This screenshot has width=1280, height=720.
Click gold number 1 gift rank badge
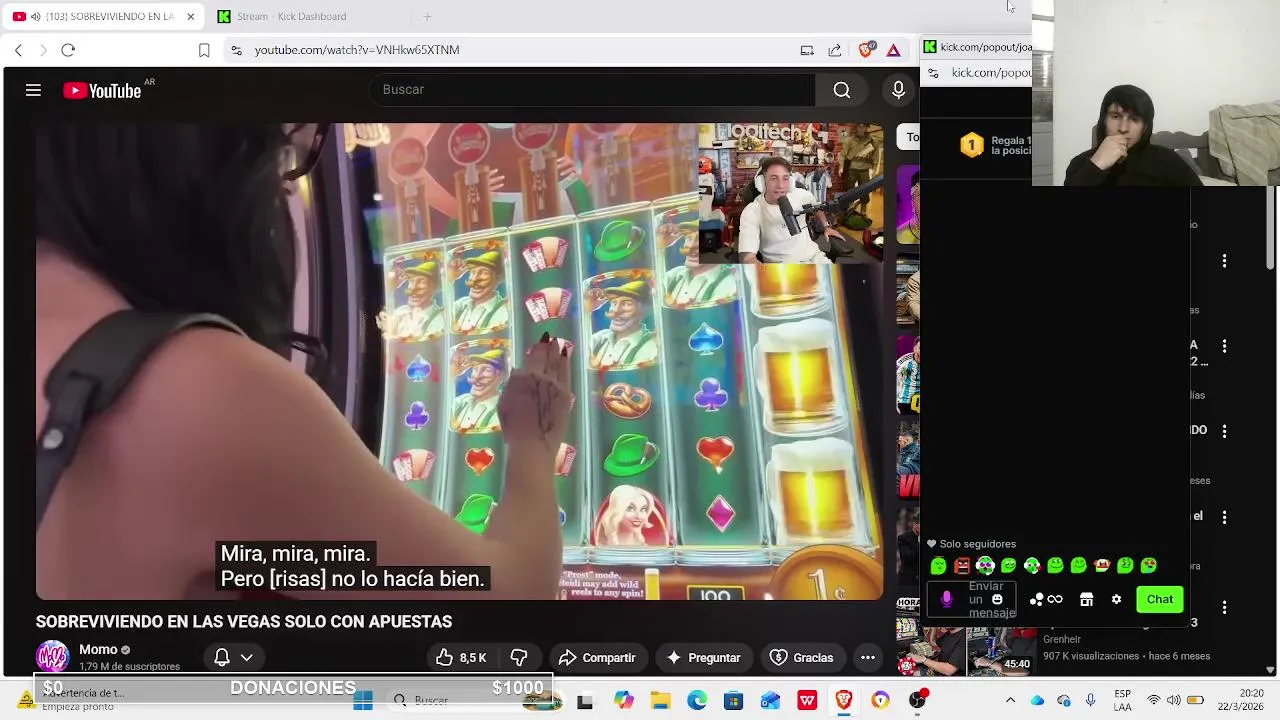971,146
